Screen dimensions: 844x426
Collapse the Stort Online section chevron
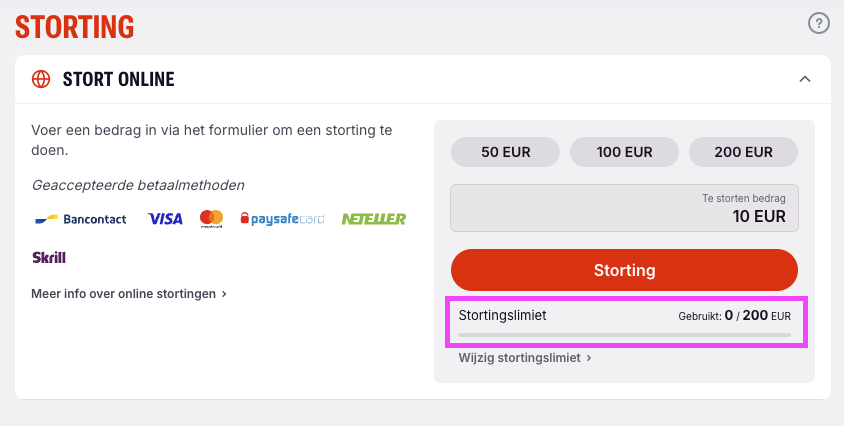[x=805, y=79]
